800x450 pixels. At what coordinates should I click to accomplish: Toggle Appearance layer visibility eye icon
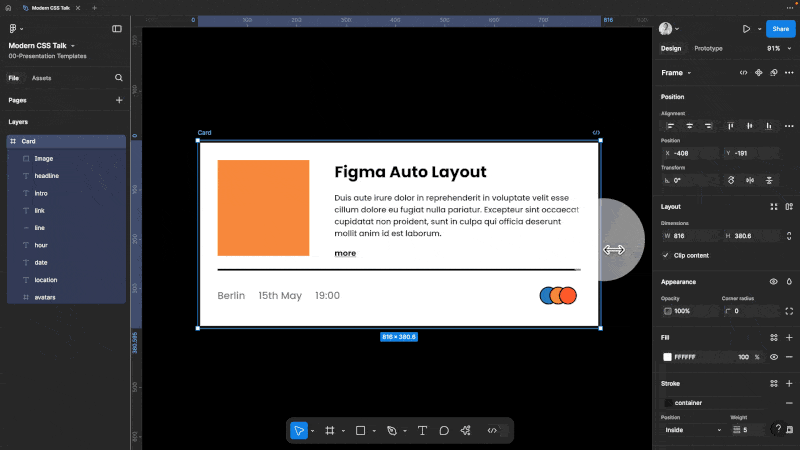pos(773,282)
